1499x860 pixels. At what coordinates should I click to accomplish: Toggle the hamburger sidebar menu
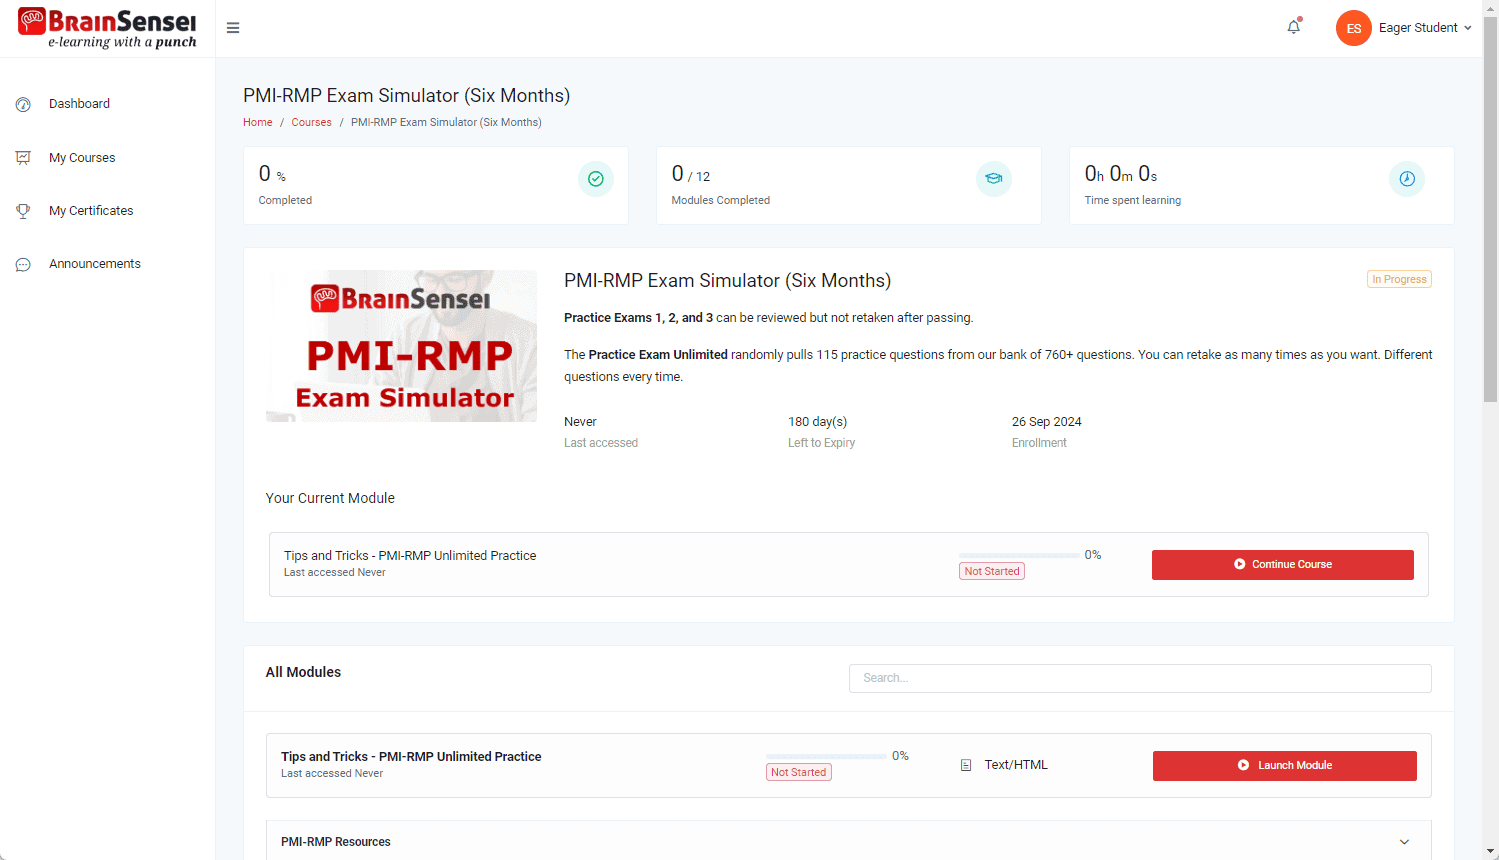pyautogui.click(x=233, y=28)
